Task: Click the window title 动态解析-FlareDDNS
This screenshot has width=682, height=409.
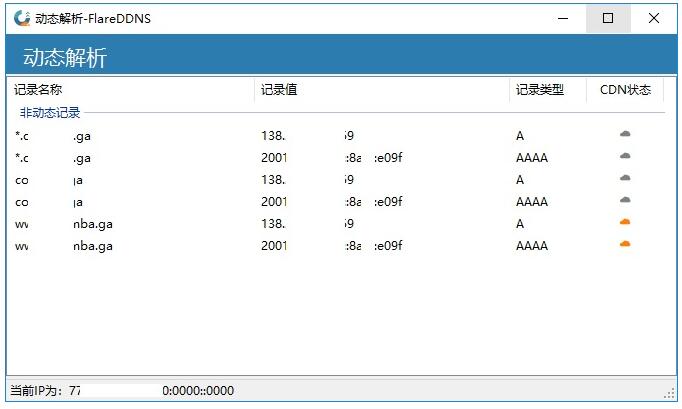Action: (x=93, y=19)
